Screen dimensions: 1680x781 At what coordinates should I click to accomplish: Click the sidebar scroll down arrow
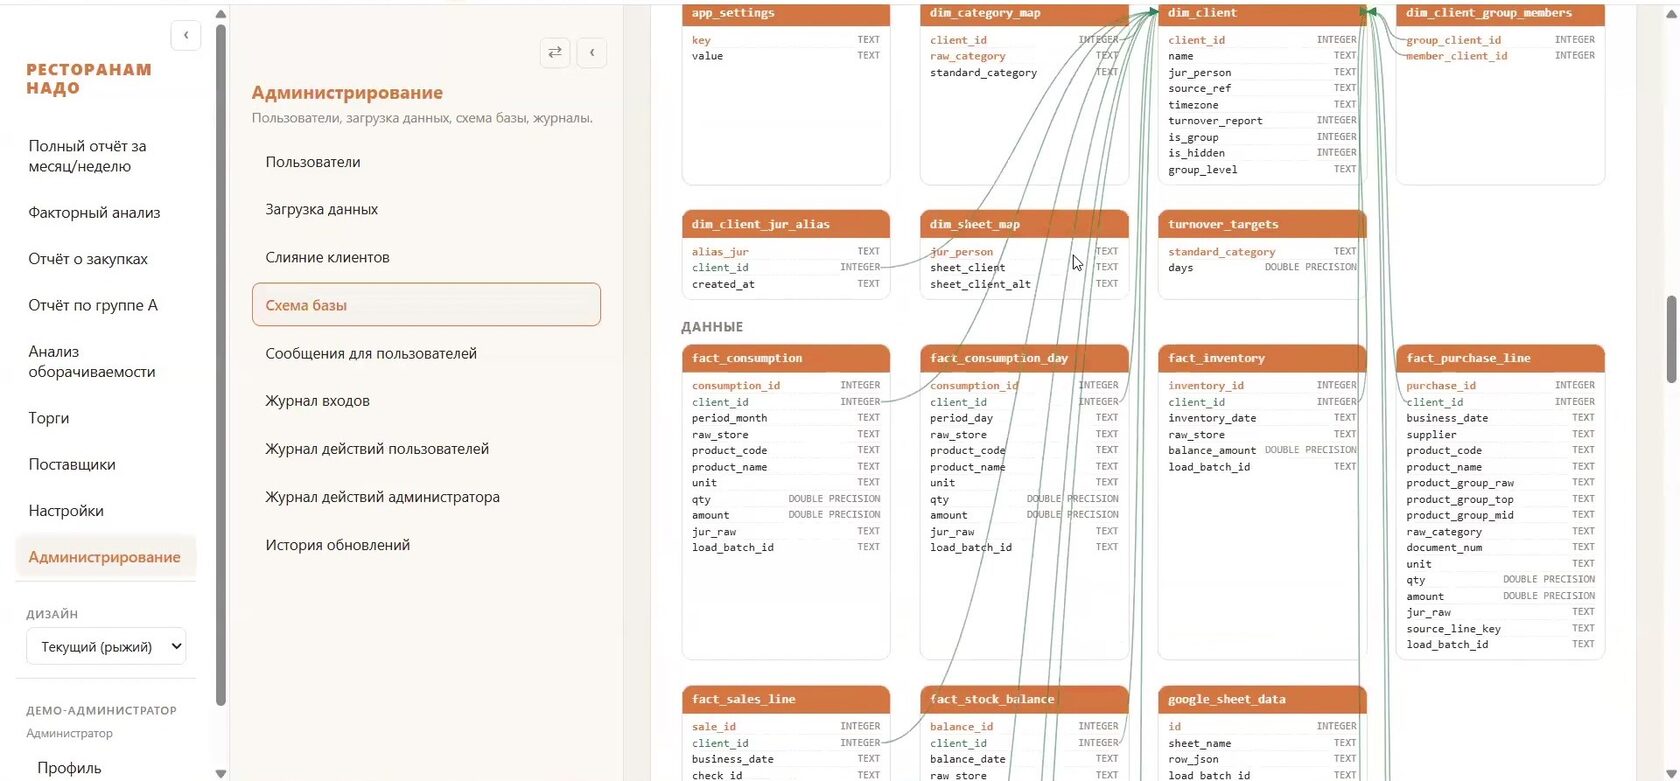(x=221, y=773)
